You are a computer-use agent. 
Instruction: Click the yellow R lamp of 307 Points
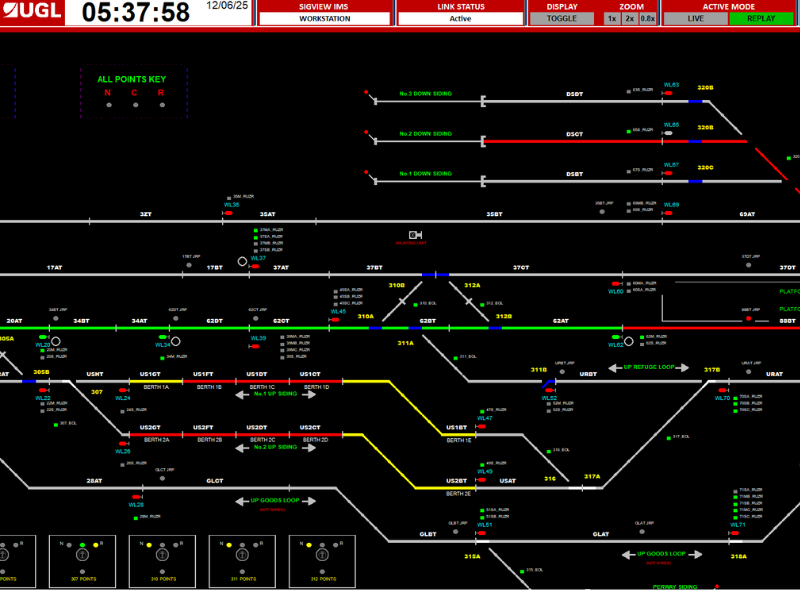tap(96, 545)
